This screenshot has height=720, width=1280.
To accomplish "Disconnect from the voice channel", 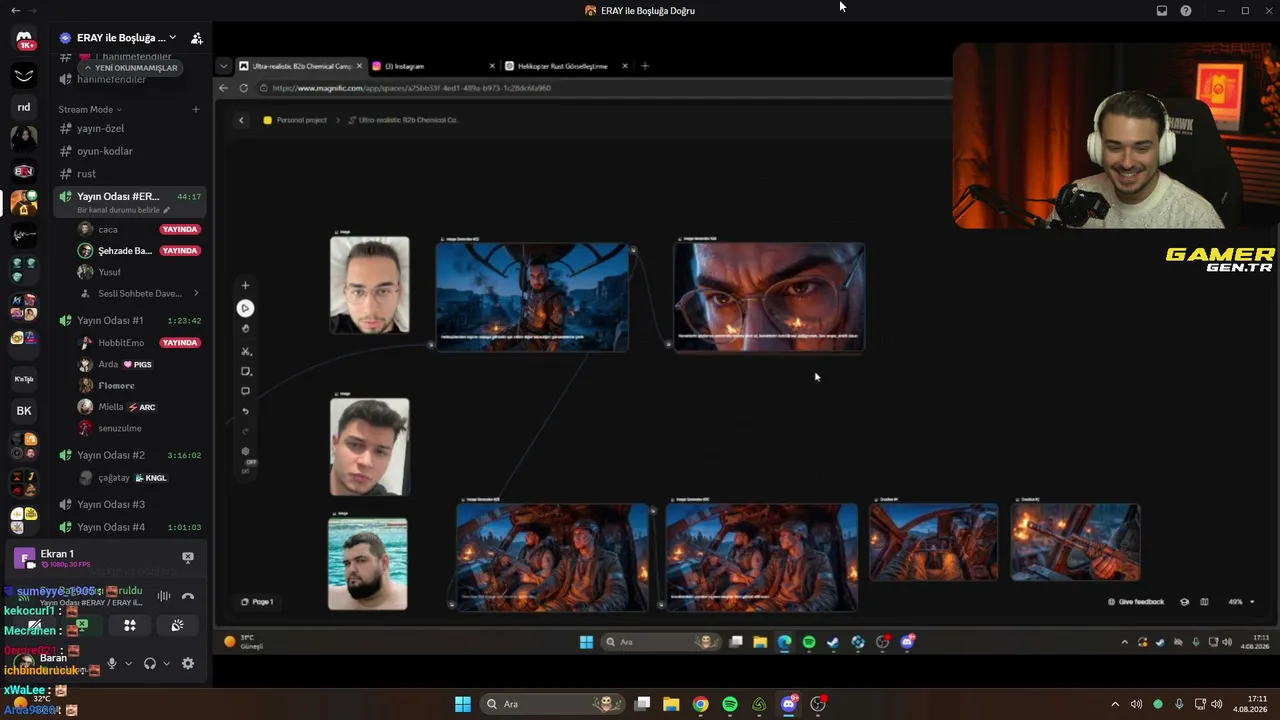I will [188, 596].
